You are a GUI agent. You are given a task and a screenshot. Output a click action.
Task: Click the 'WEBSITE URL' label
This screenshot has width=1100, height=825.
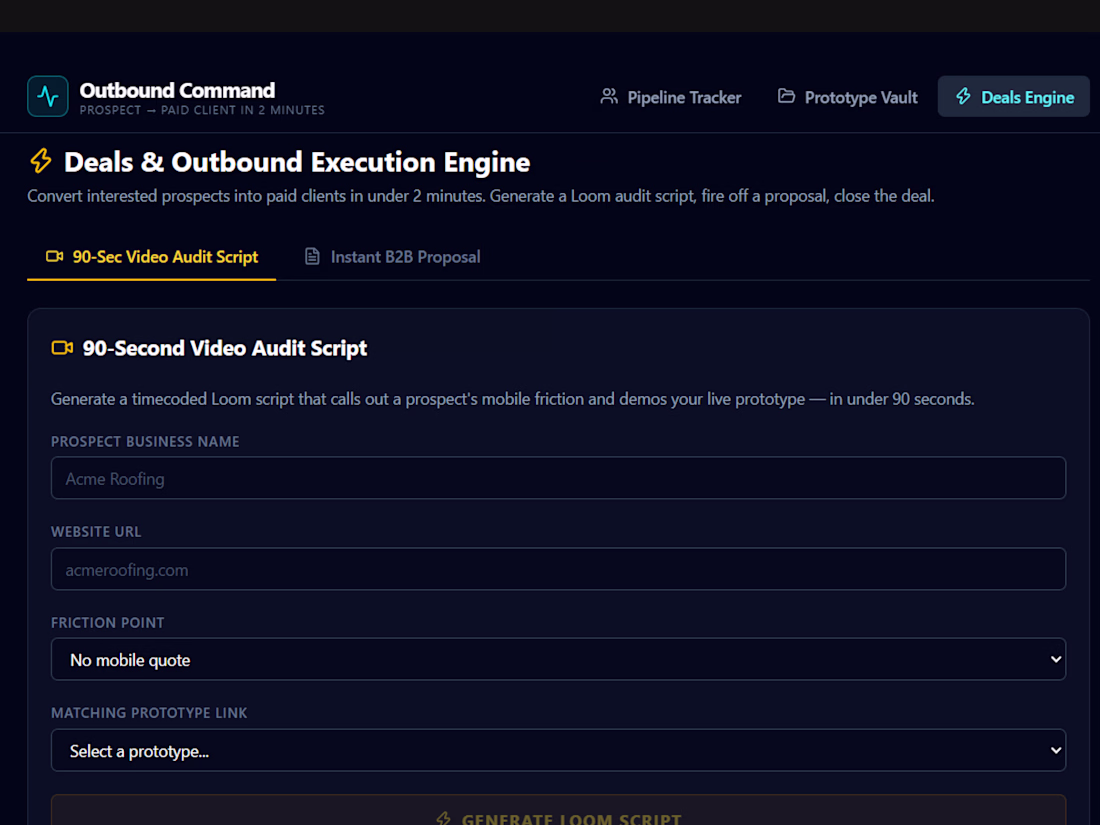(96, 532)
